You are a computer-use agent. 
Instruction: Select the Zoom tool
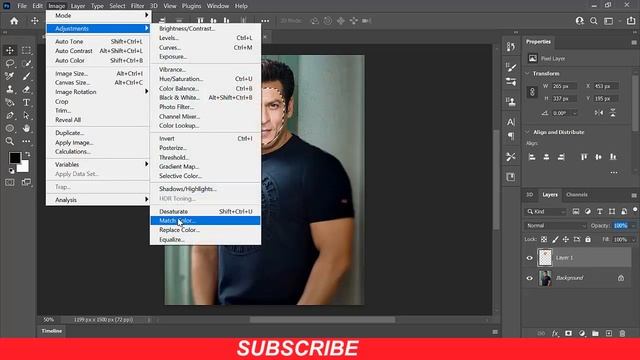(x=10, y=141)
